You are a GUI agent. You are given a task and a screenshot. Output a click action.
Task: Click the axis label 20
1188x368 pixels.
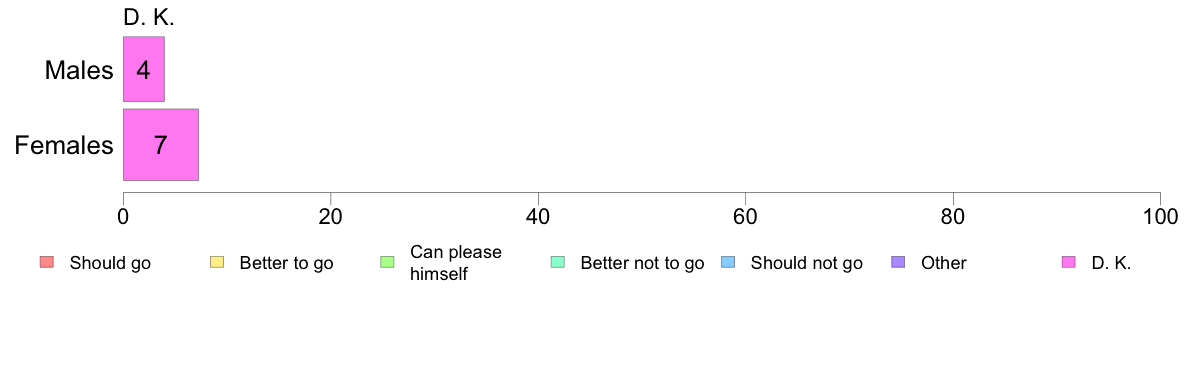click(x=330, y=216)
